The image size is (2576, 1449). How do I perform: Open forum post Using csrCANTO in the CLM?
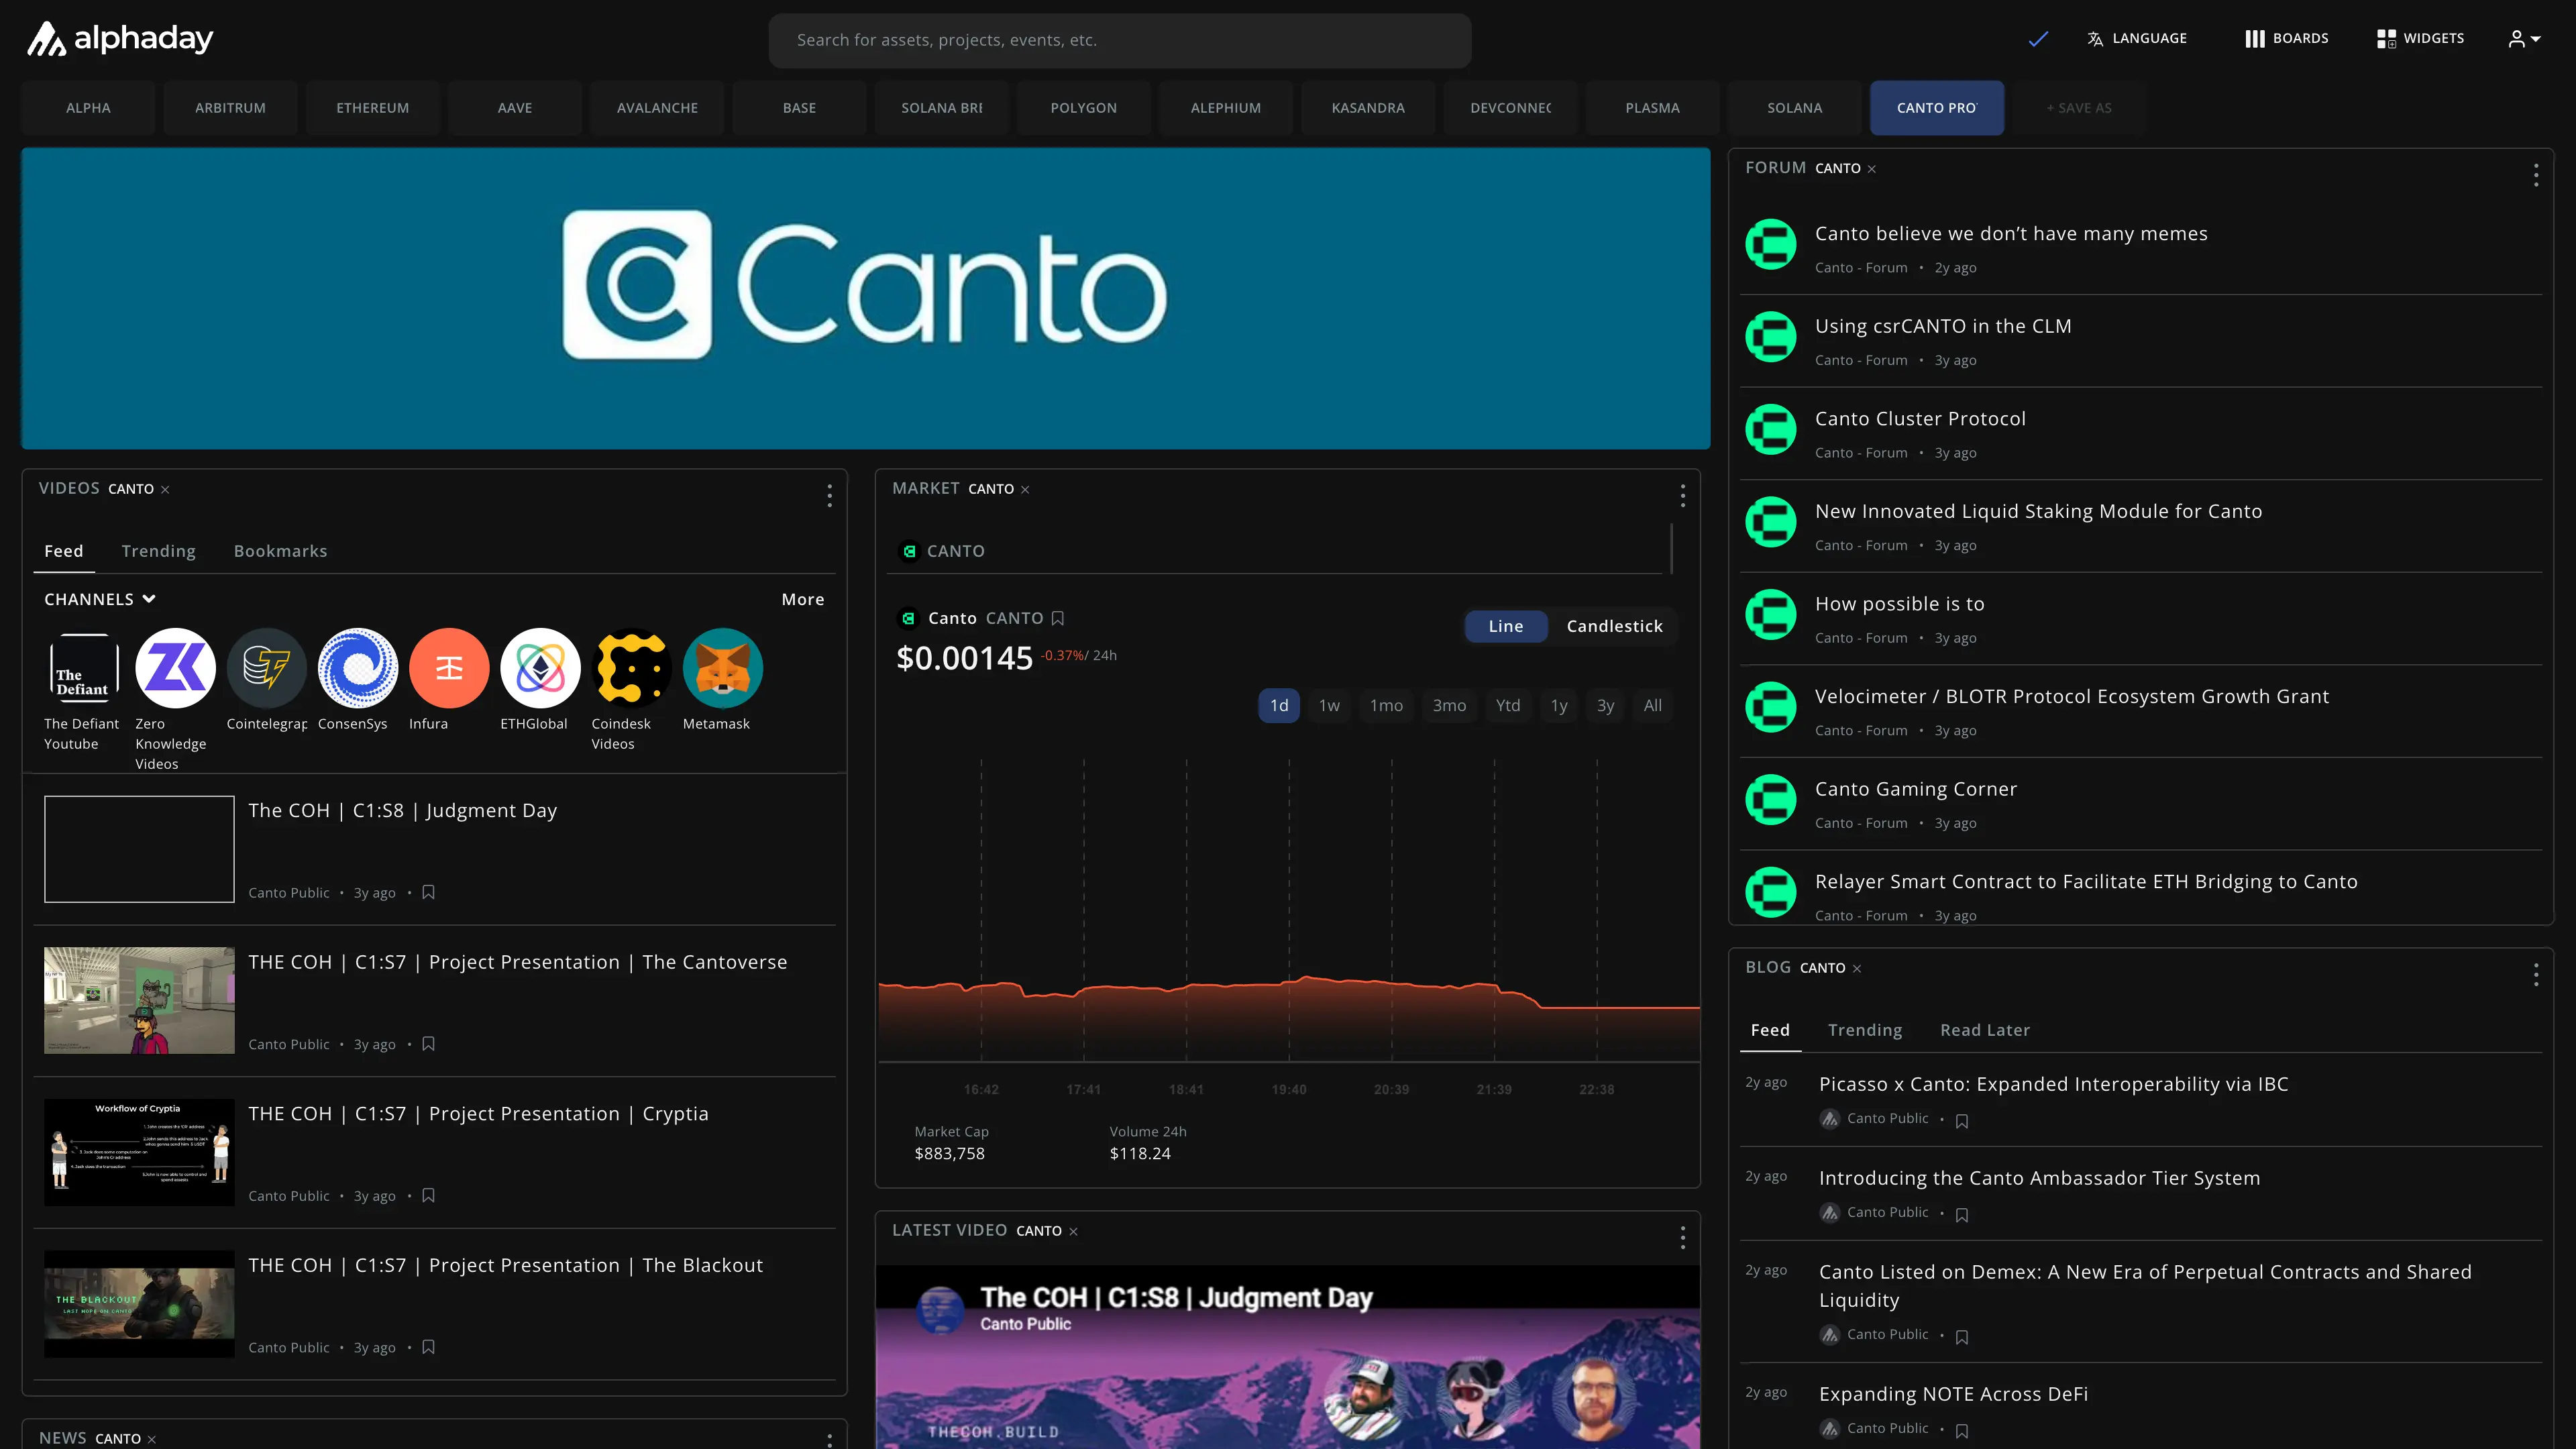pyautogui.click(x=1943, y=327)
